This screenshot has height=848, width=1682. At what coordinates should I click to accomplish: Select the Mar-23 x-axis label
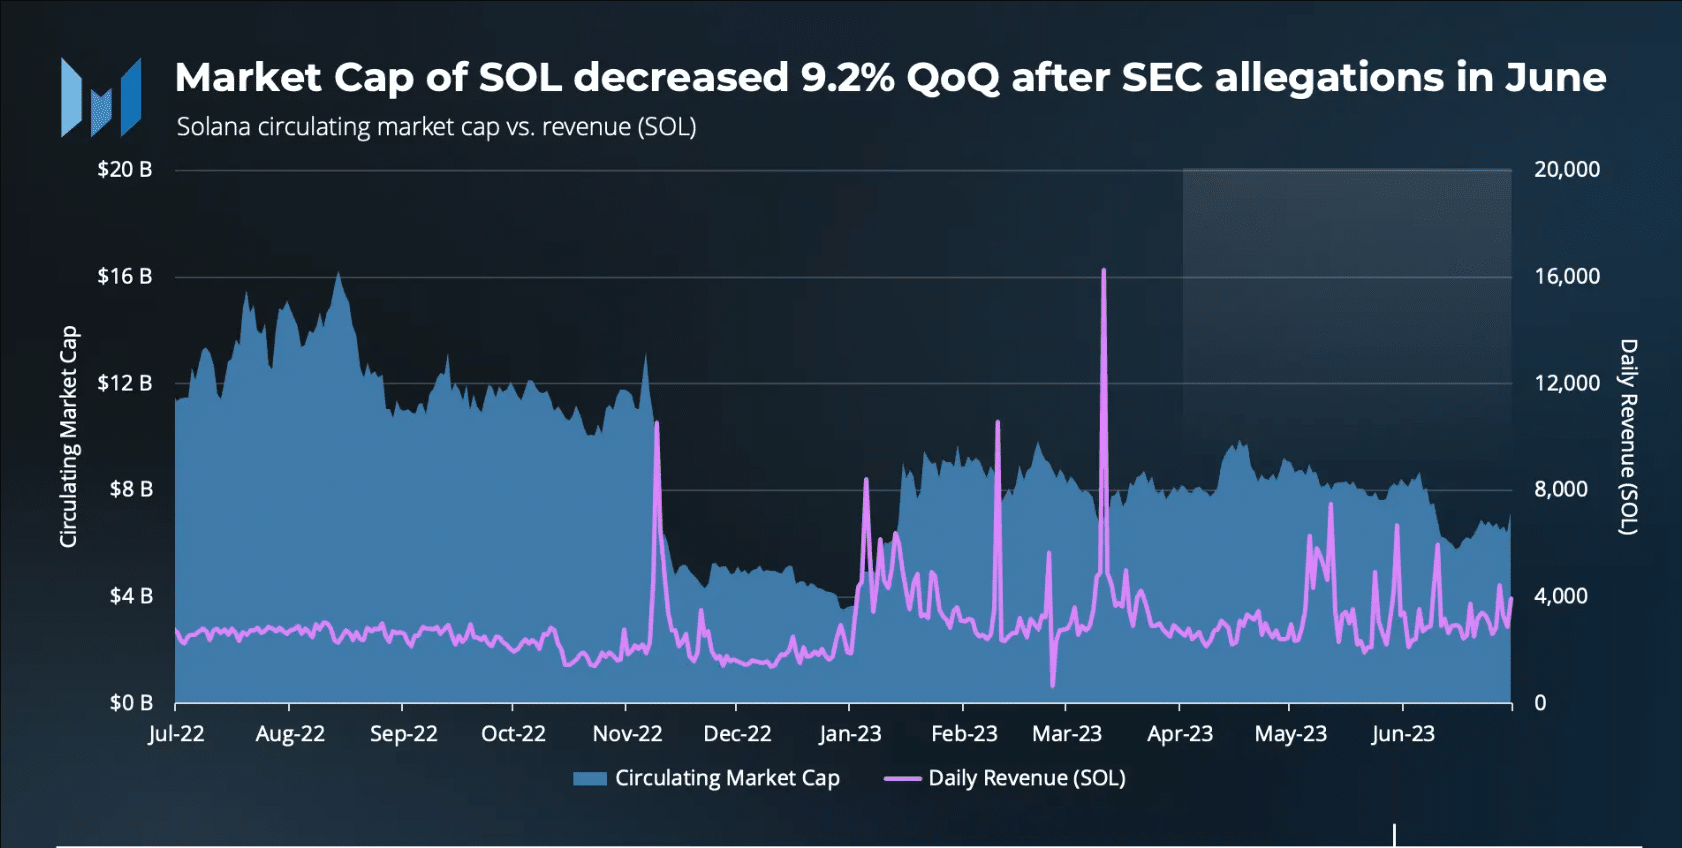pyautogui.click(x=1067, y=734)
